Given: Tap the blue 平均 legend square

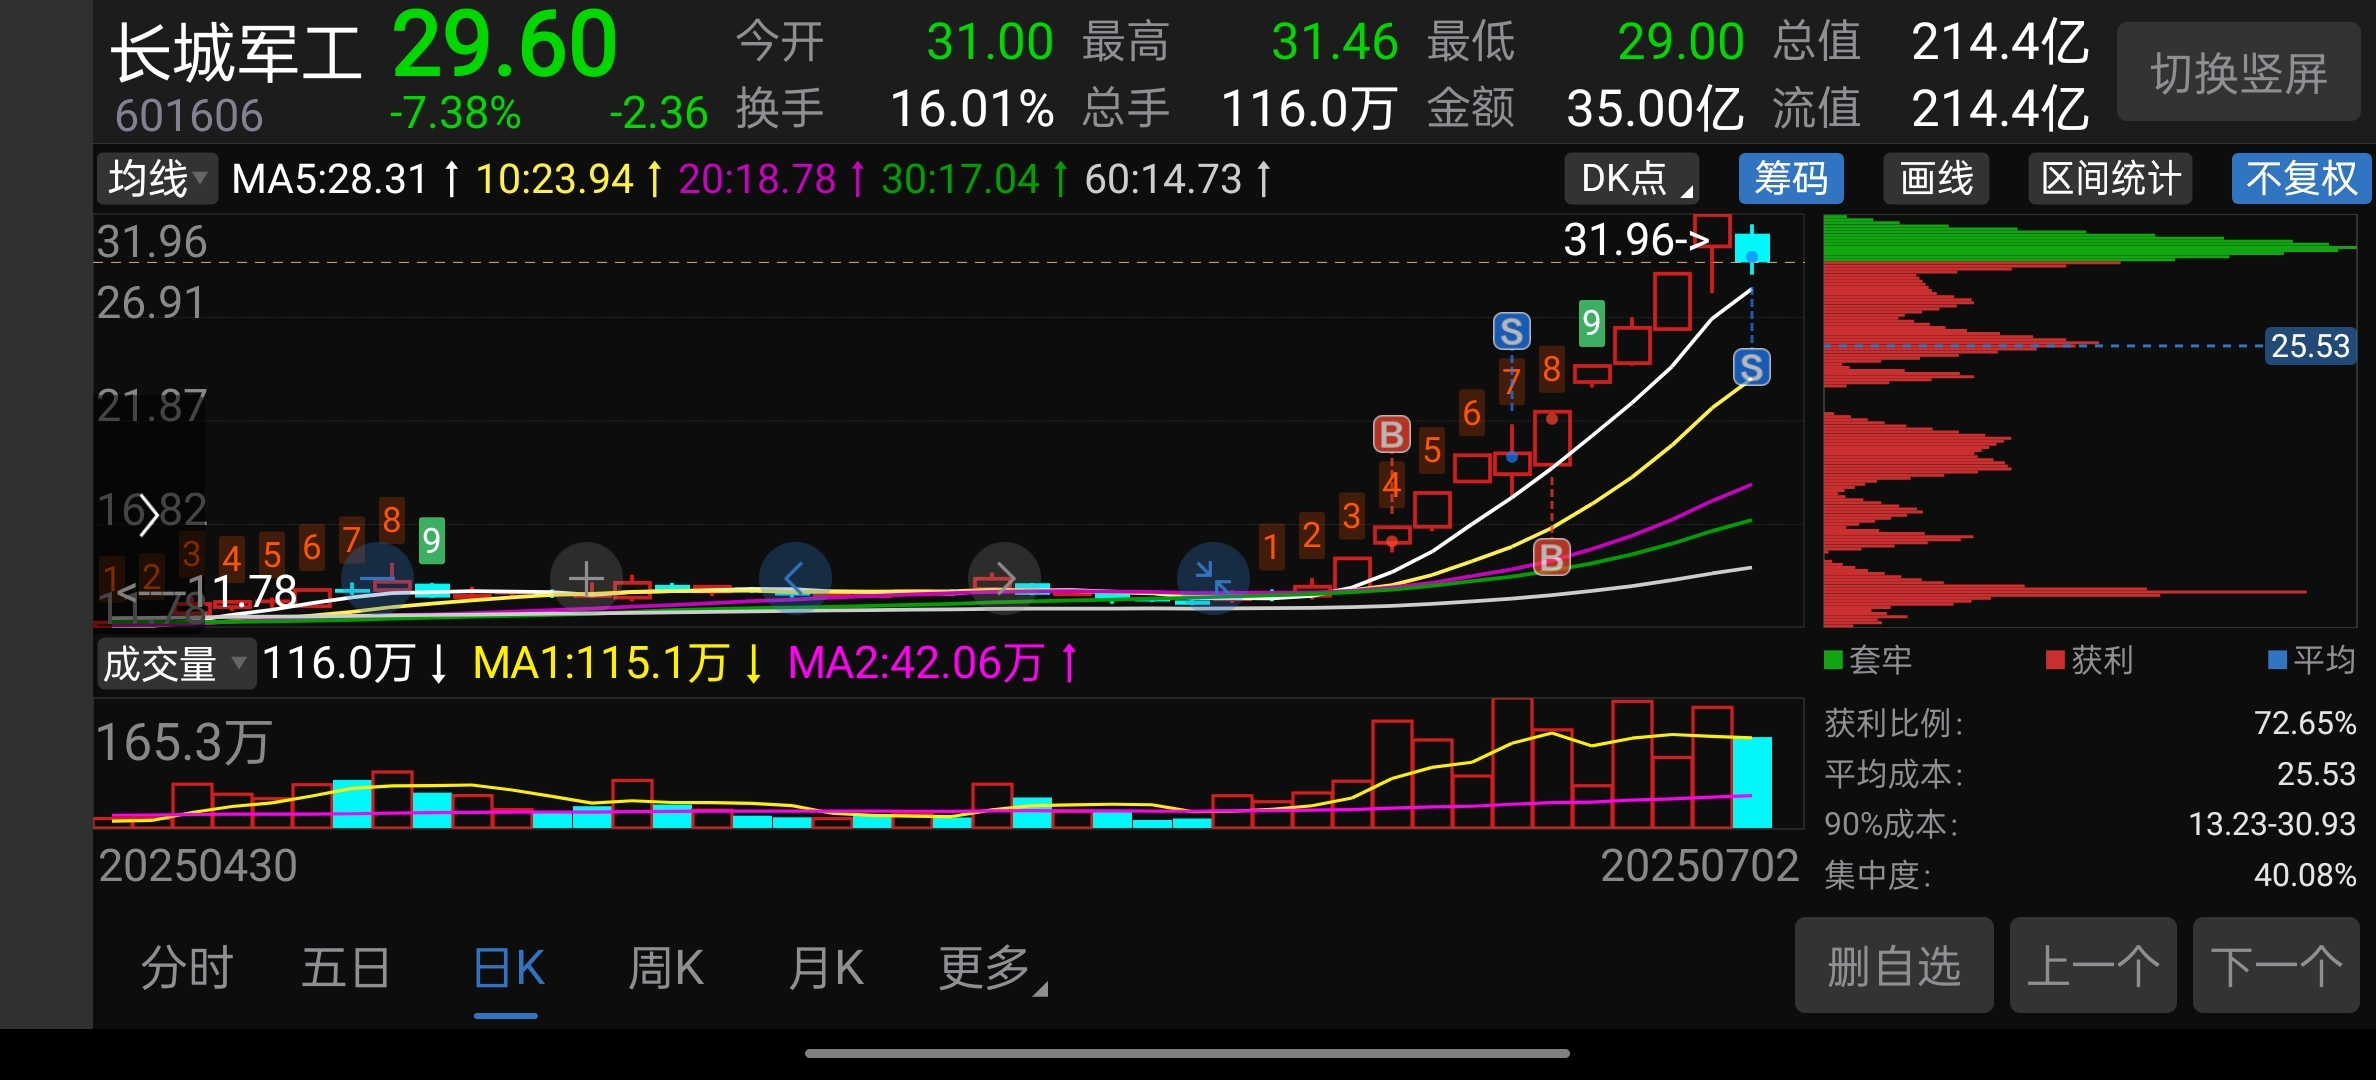Looking at the screenshot, I should click(2277, 660).
